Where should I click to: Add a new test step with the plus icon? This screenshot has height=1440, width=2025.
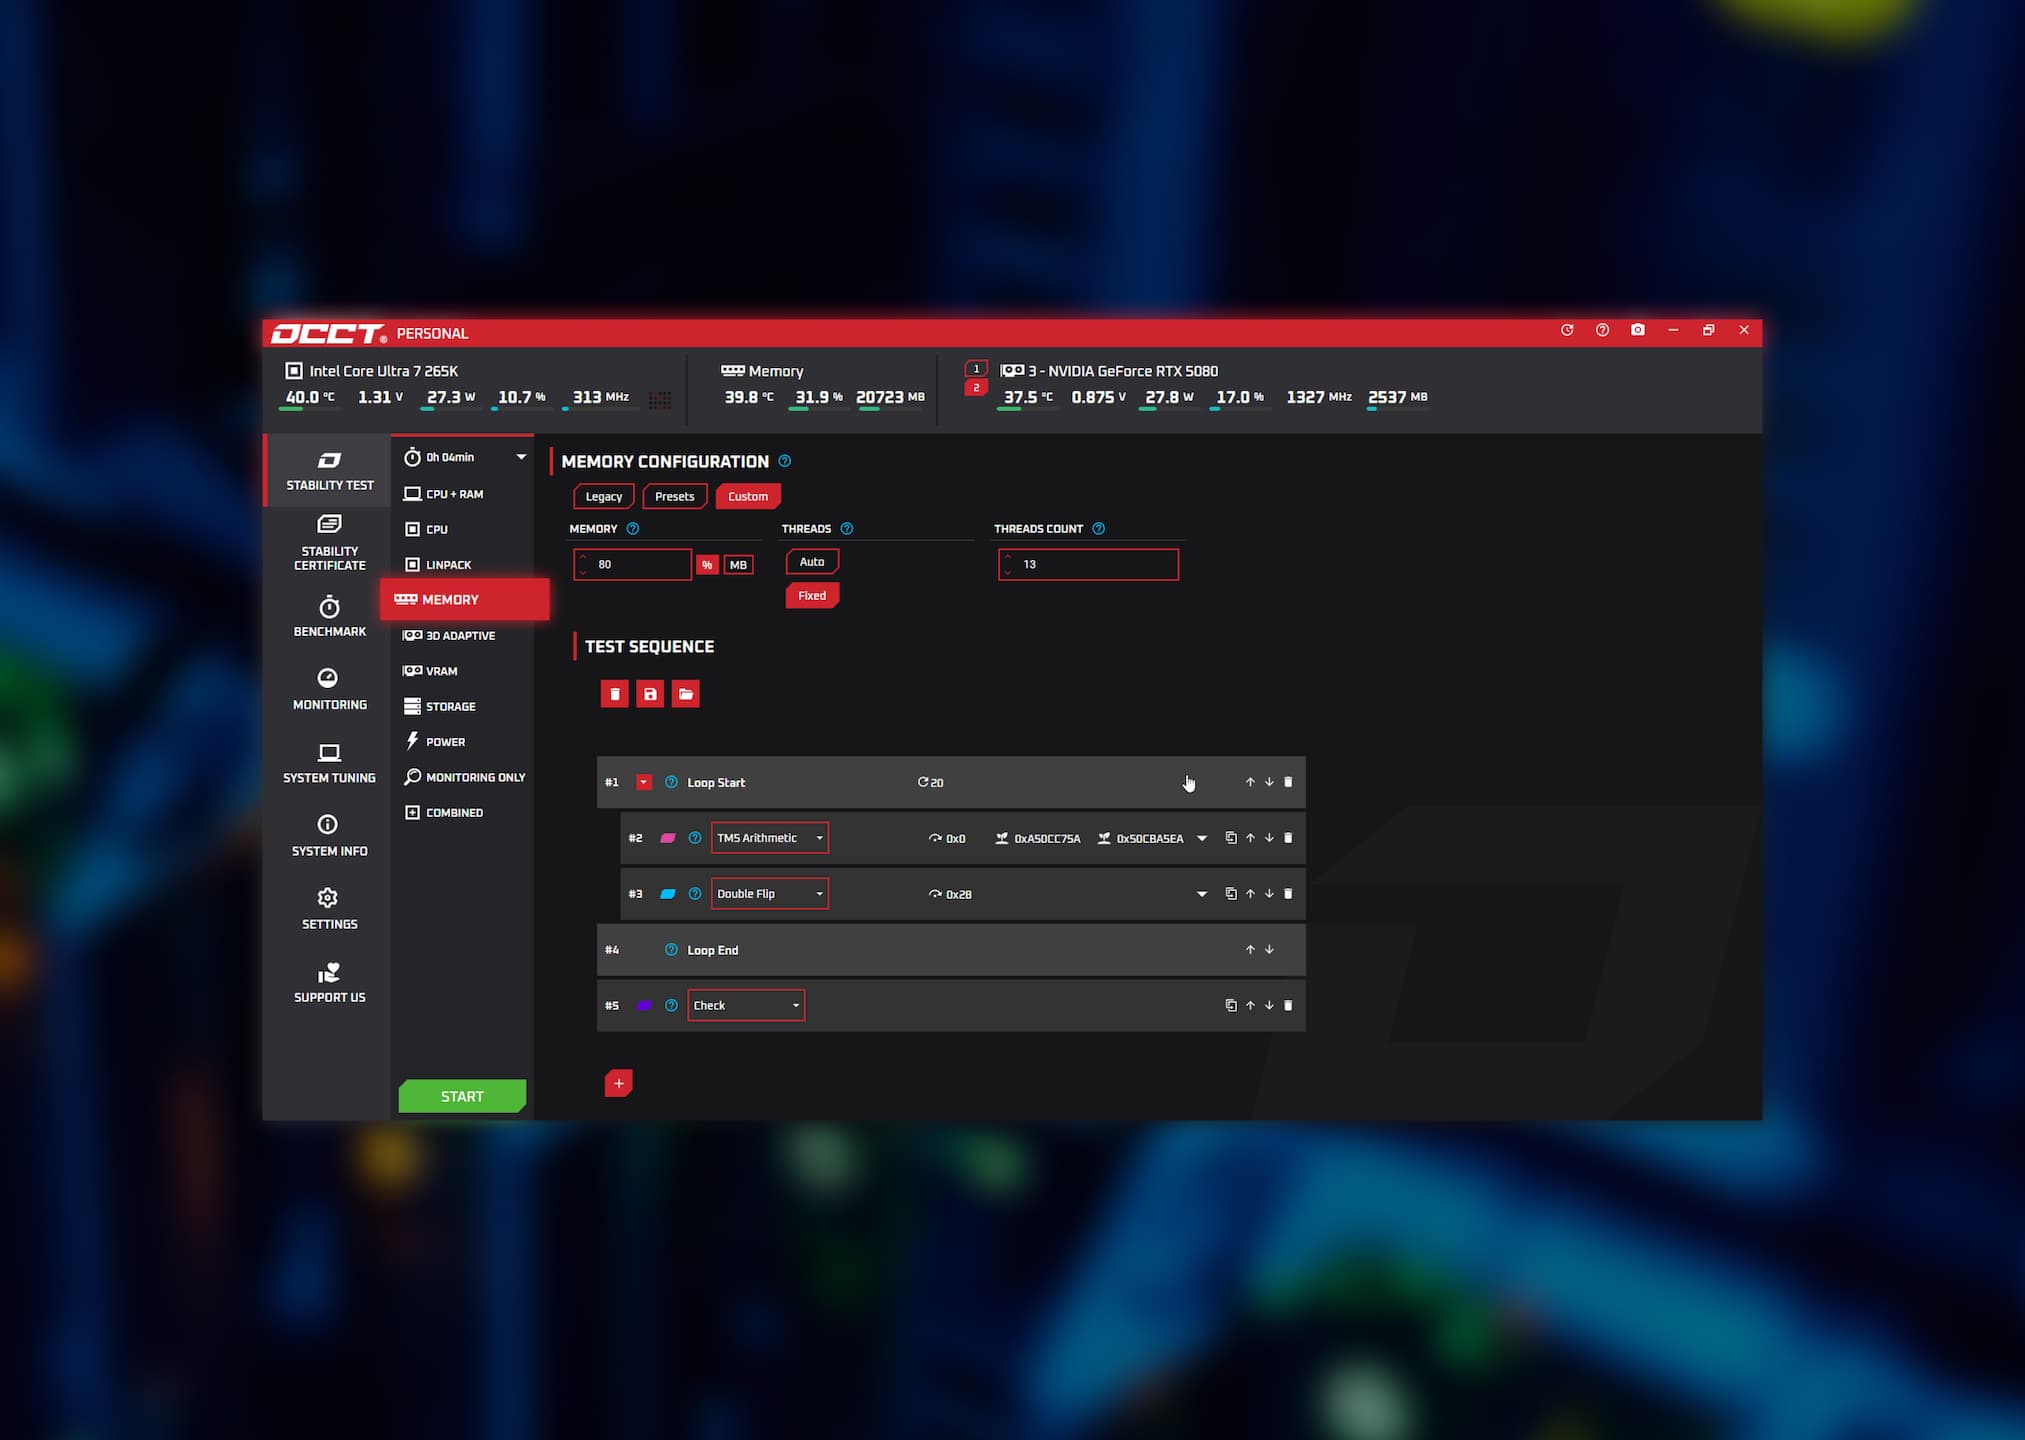pos(619,1083)
